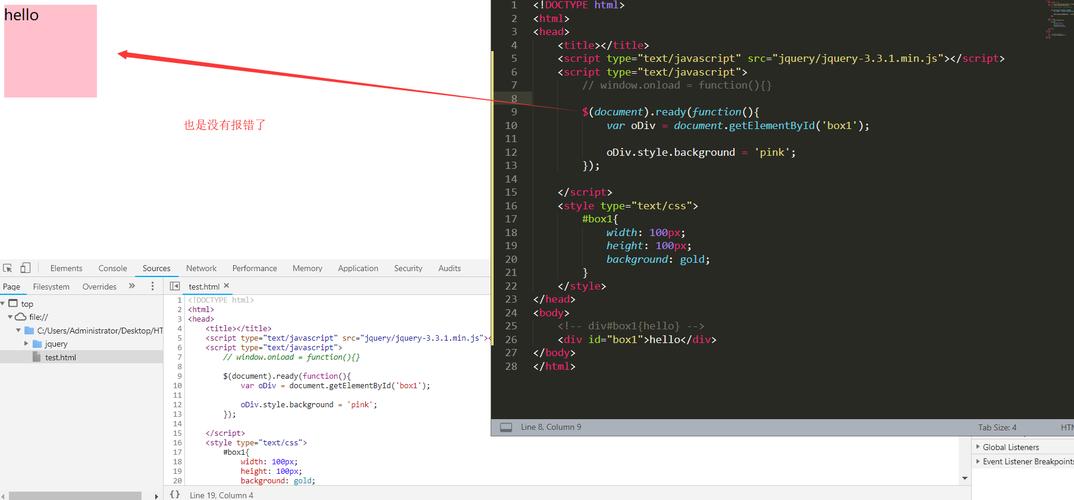The height and width of the screenshot is (500, 1074).
Task: Click the pretty print braces icon
Action: coord(175,494)
